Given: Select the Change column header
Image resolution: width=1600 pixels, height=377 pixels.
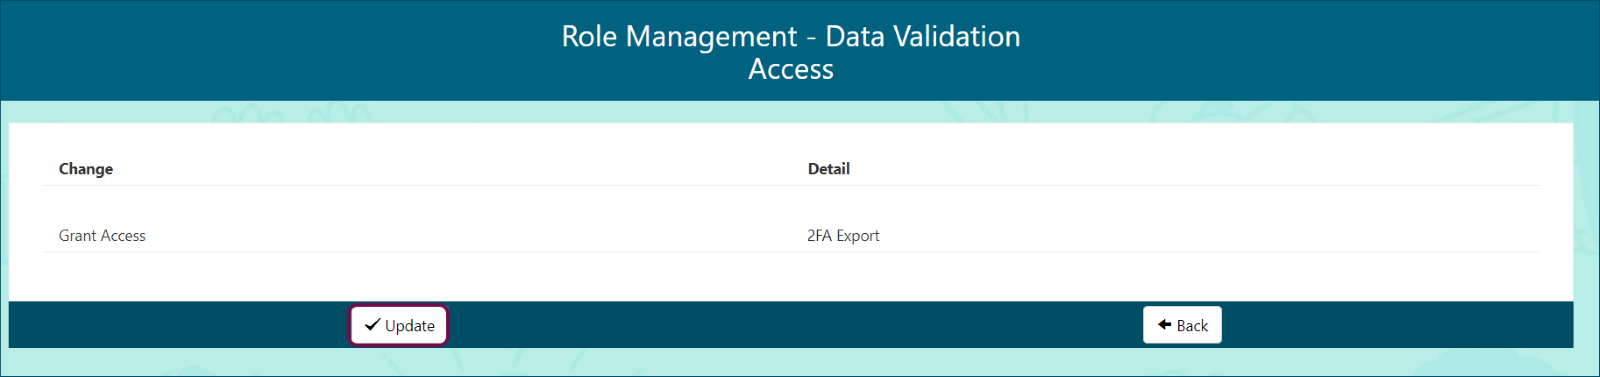Looking at the screenshot, I should 86,169.
